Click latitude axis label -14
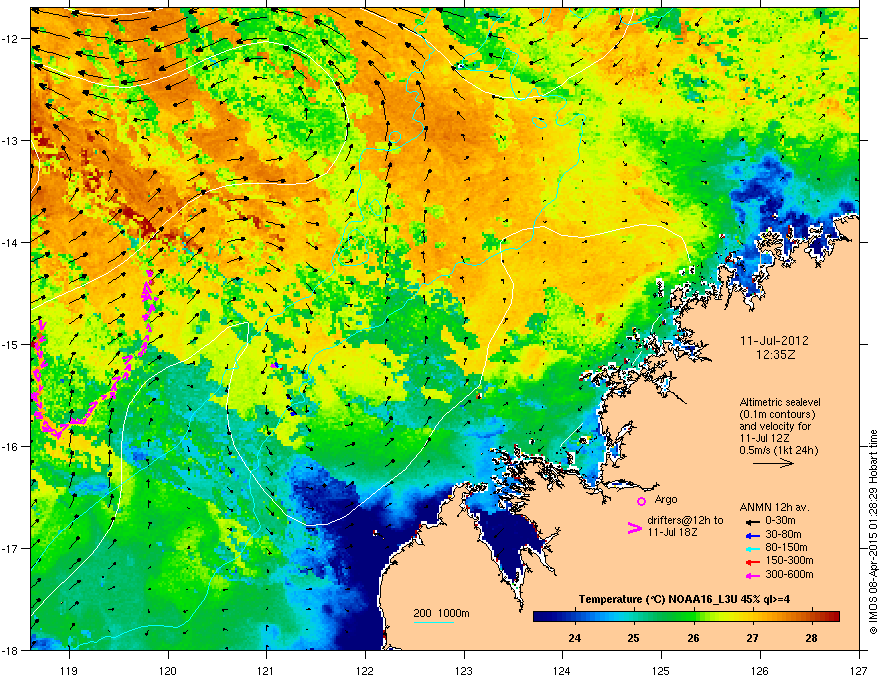 (11, 243)
